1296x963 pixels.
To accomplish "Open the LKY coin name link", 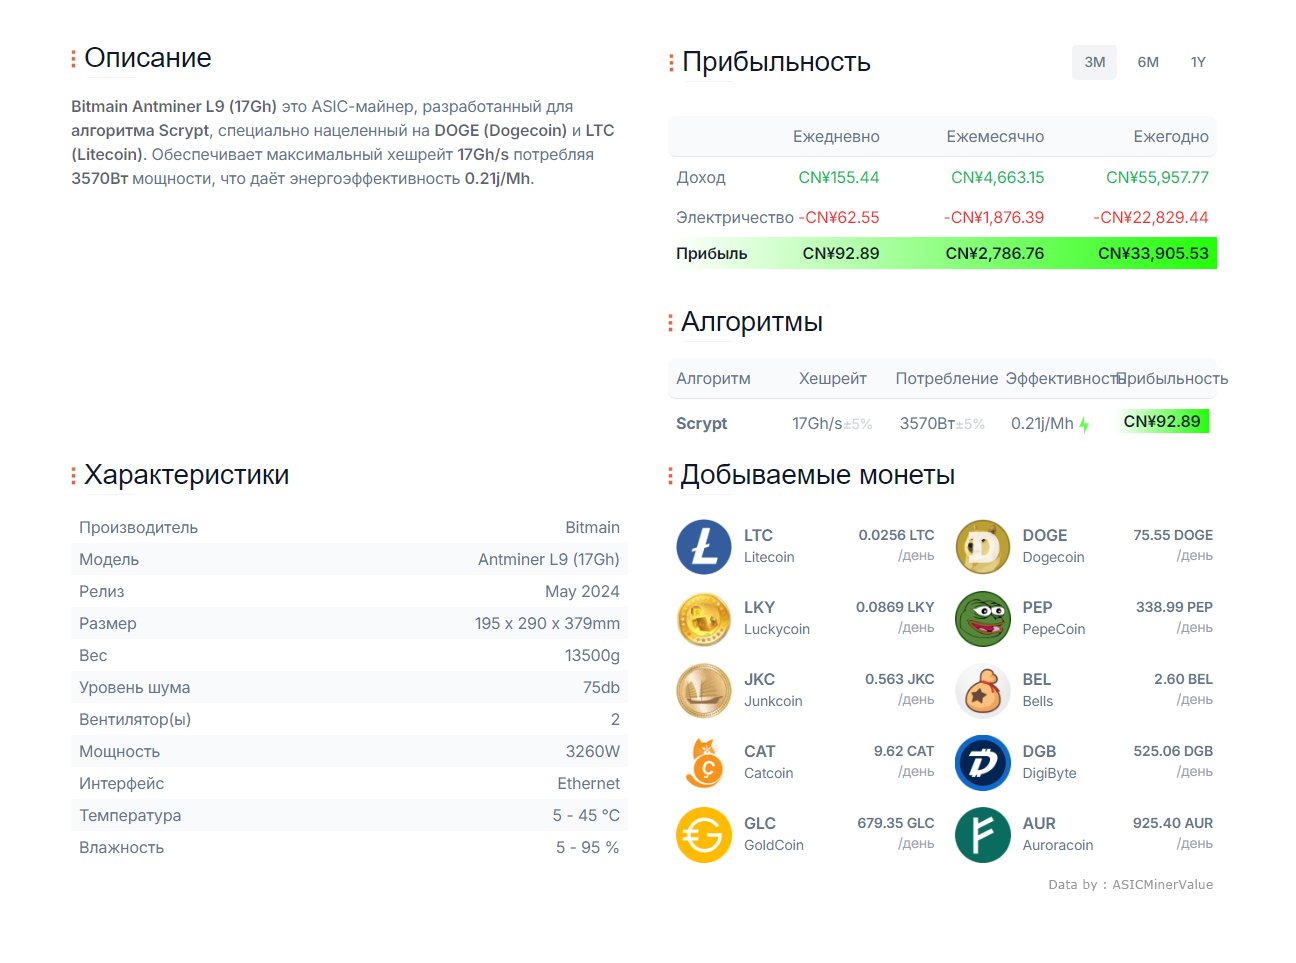I will pos(759,607).
